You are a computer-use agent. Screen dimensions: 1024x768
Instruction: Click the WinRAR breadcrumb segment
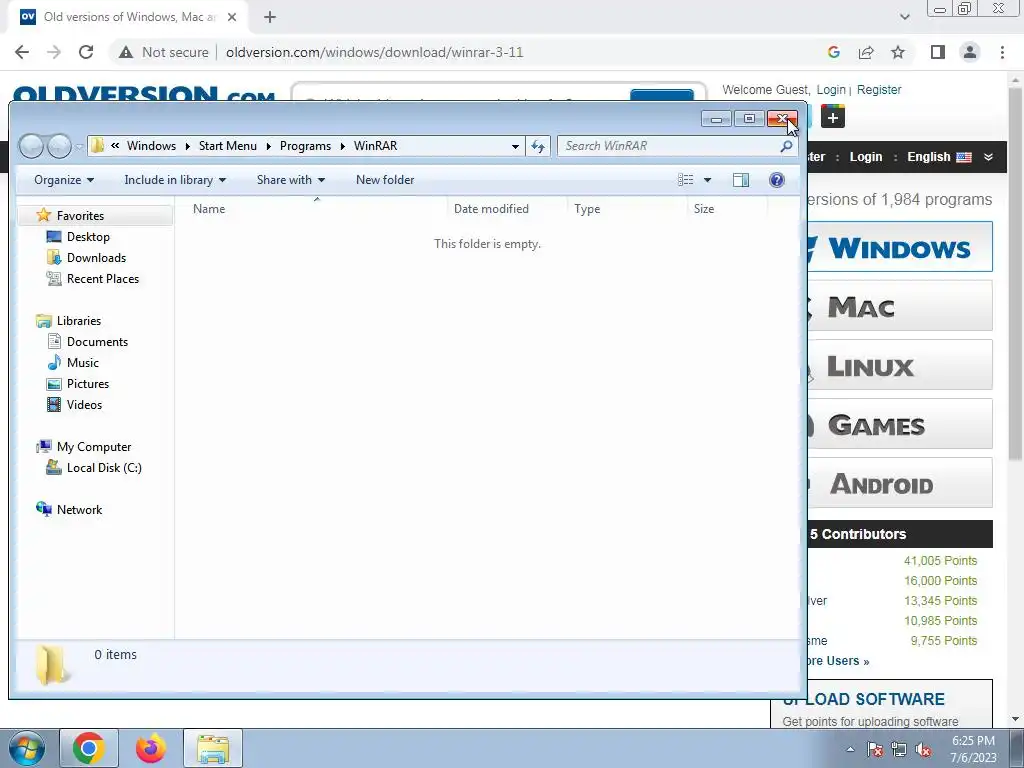(x=376, y=146)
